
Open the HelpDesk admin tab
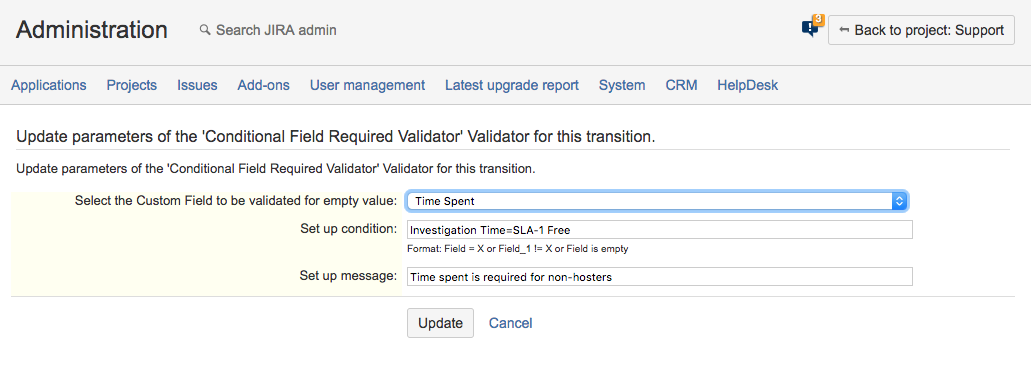tap(748, 85)
